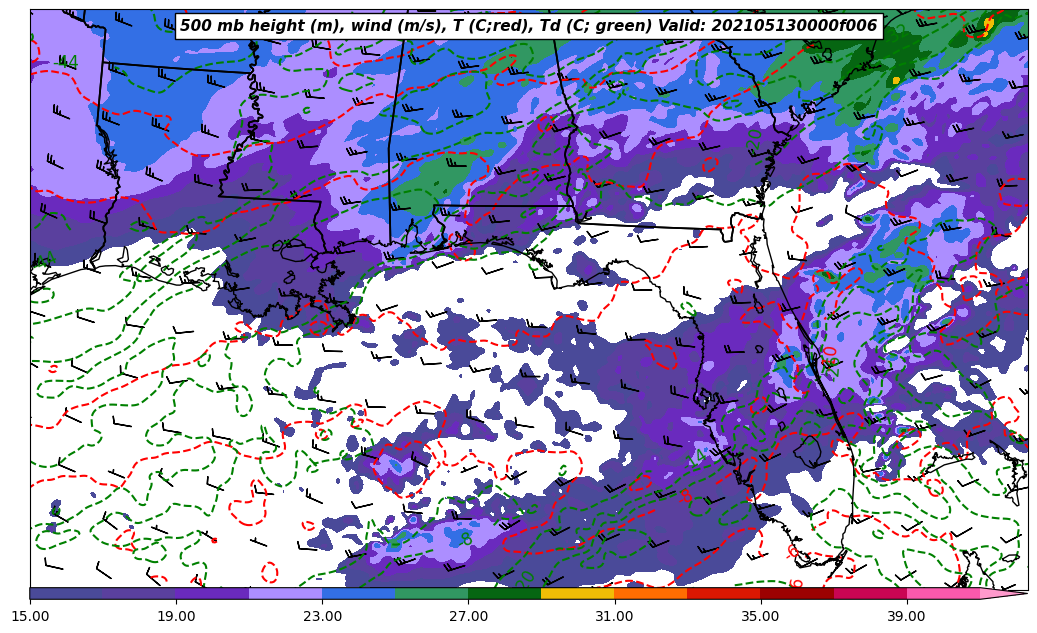Select the orange colorbar segment
The width and height of the screenshot is (1037, 633).
tap(650, 593)
